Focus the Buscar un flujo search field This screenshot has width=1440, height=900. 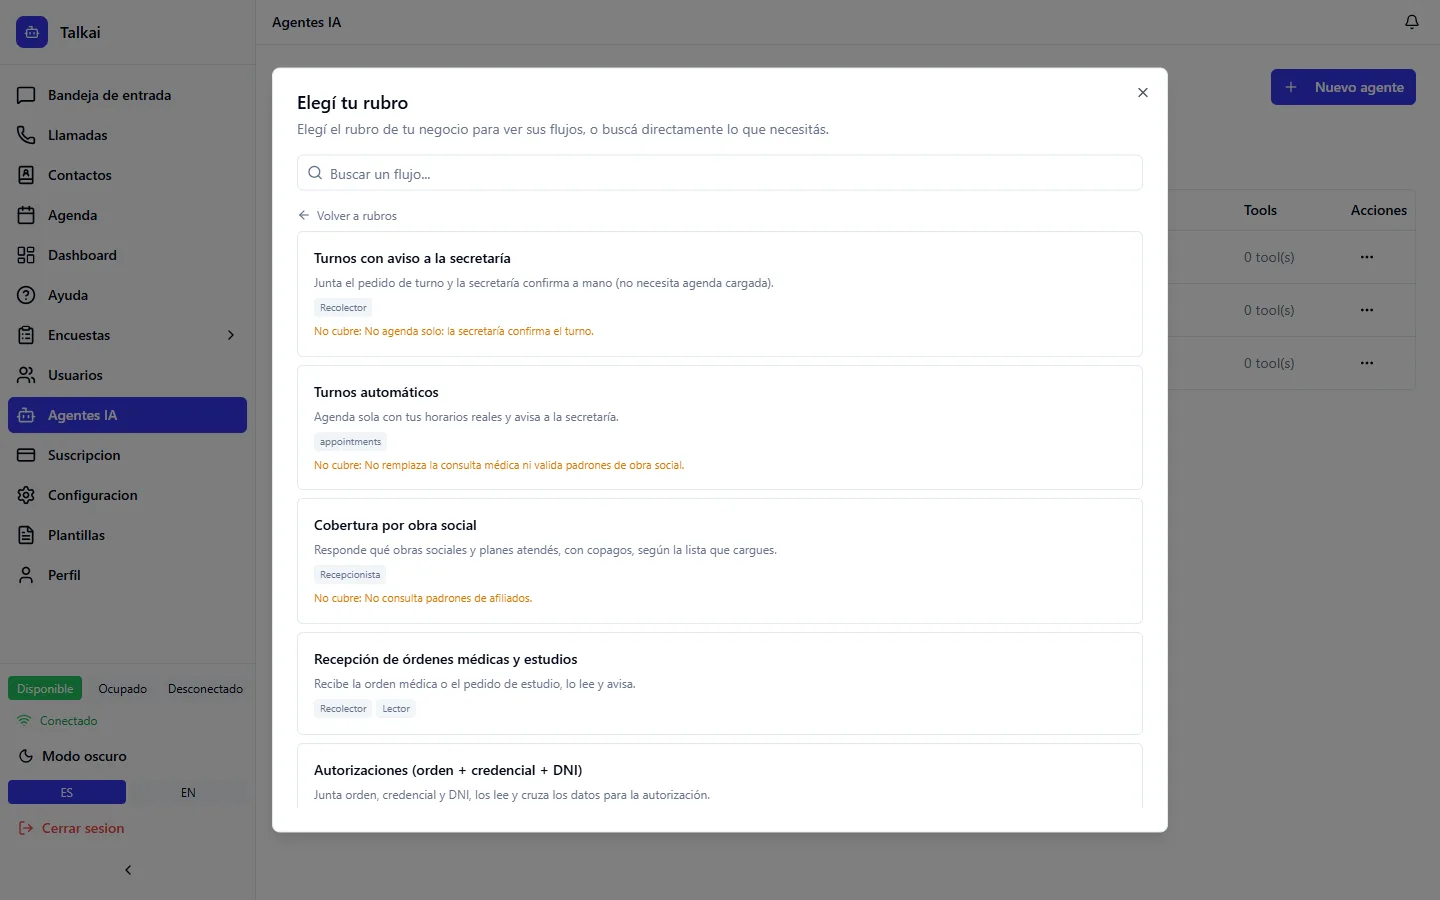point(720,173)
